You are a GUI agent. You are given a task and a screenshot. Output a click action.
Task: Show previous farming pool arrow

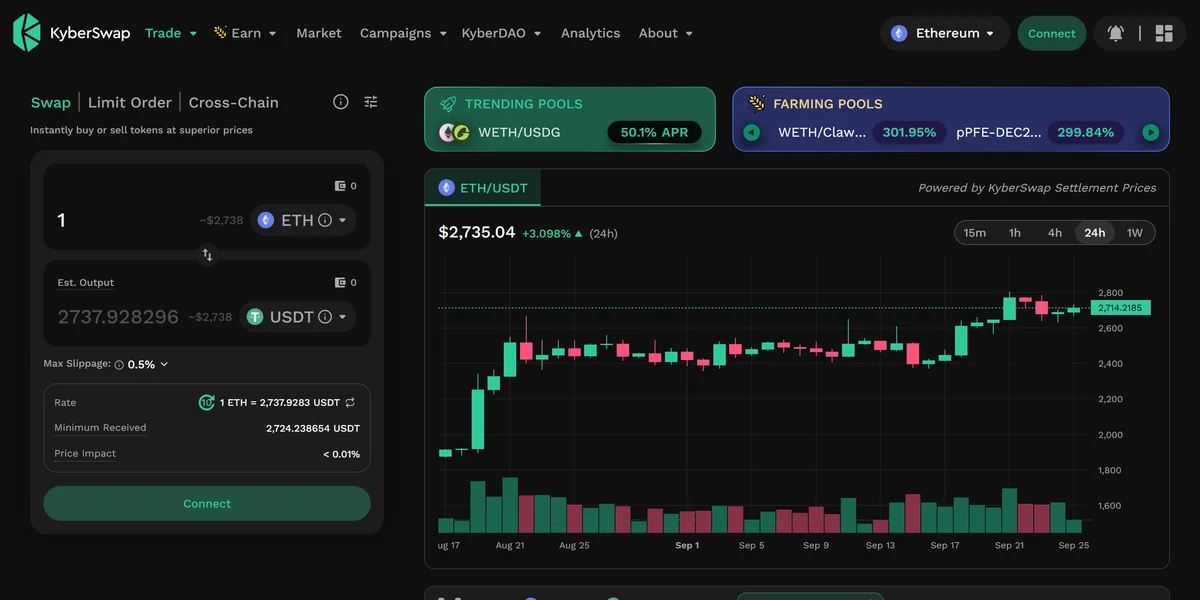[x=752, y=132]
